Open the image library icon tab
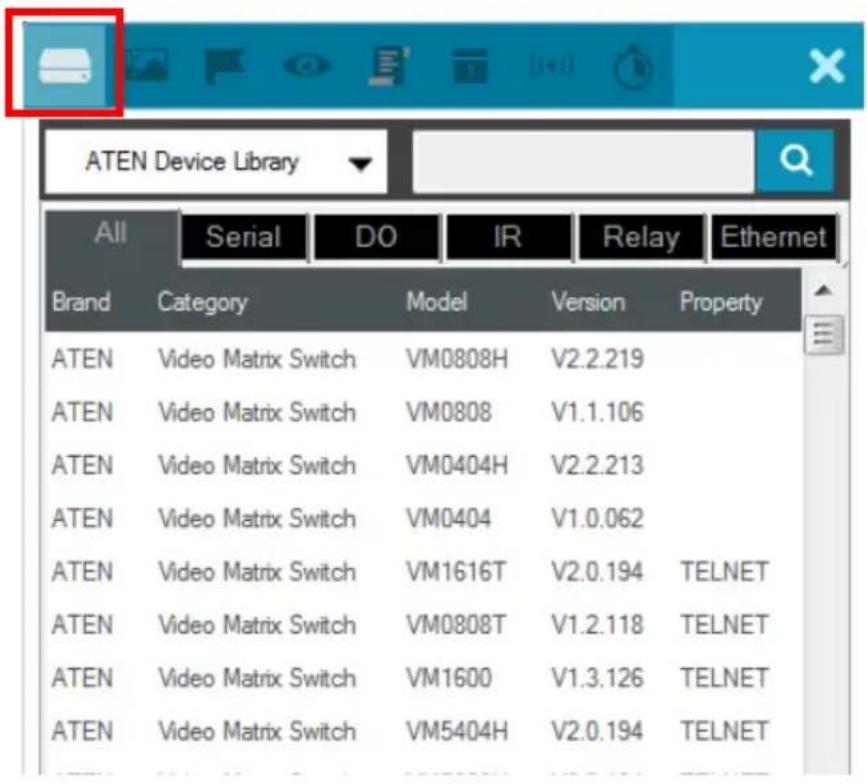The height and width of the screenshot is (784, 867). (147, 66)
